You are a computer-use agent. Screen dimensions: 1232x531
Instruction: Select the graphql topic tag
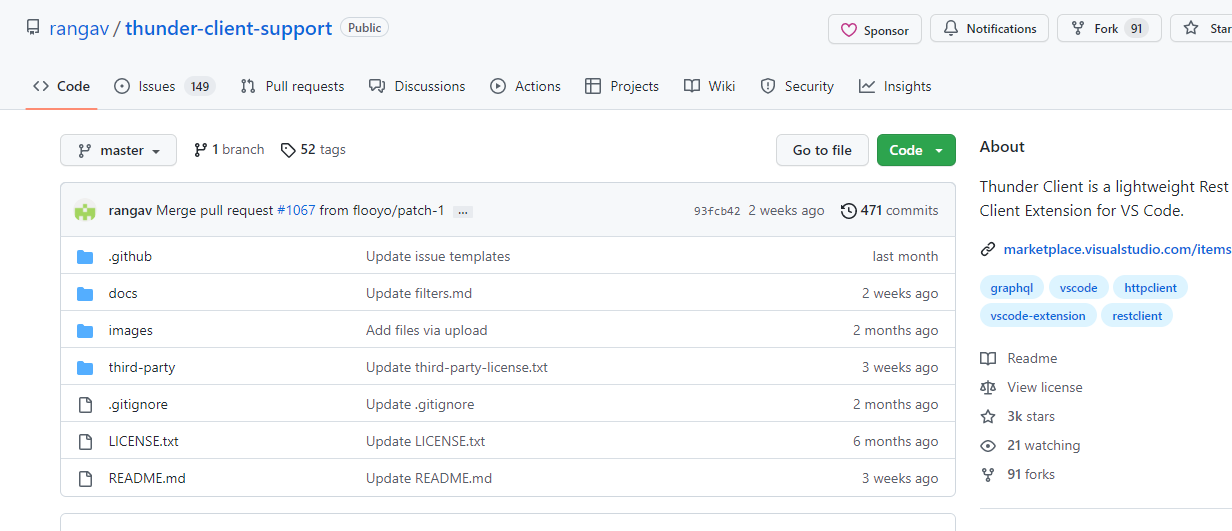1011,288
